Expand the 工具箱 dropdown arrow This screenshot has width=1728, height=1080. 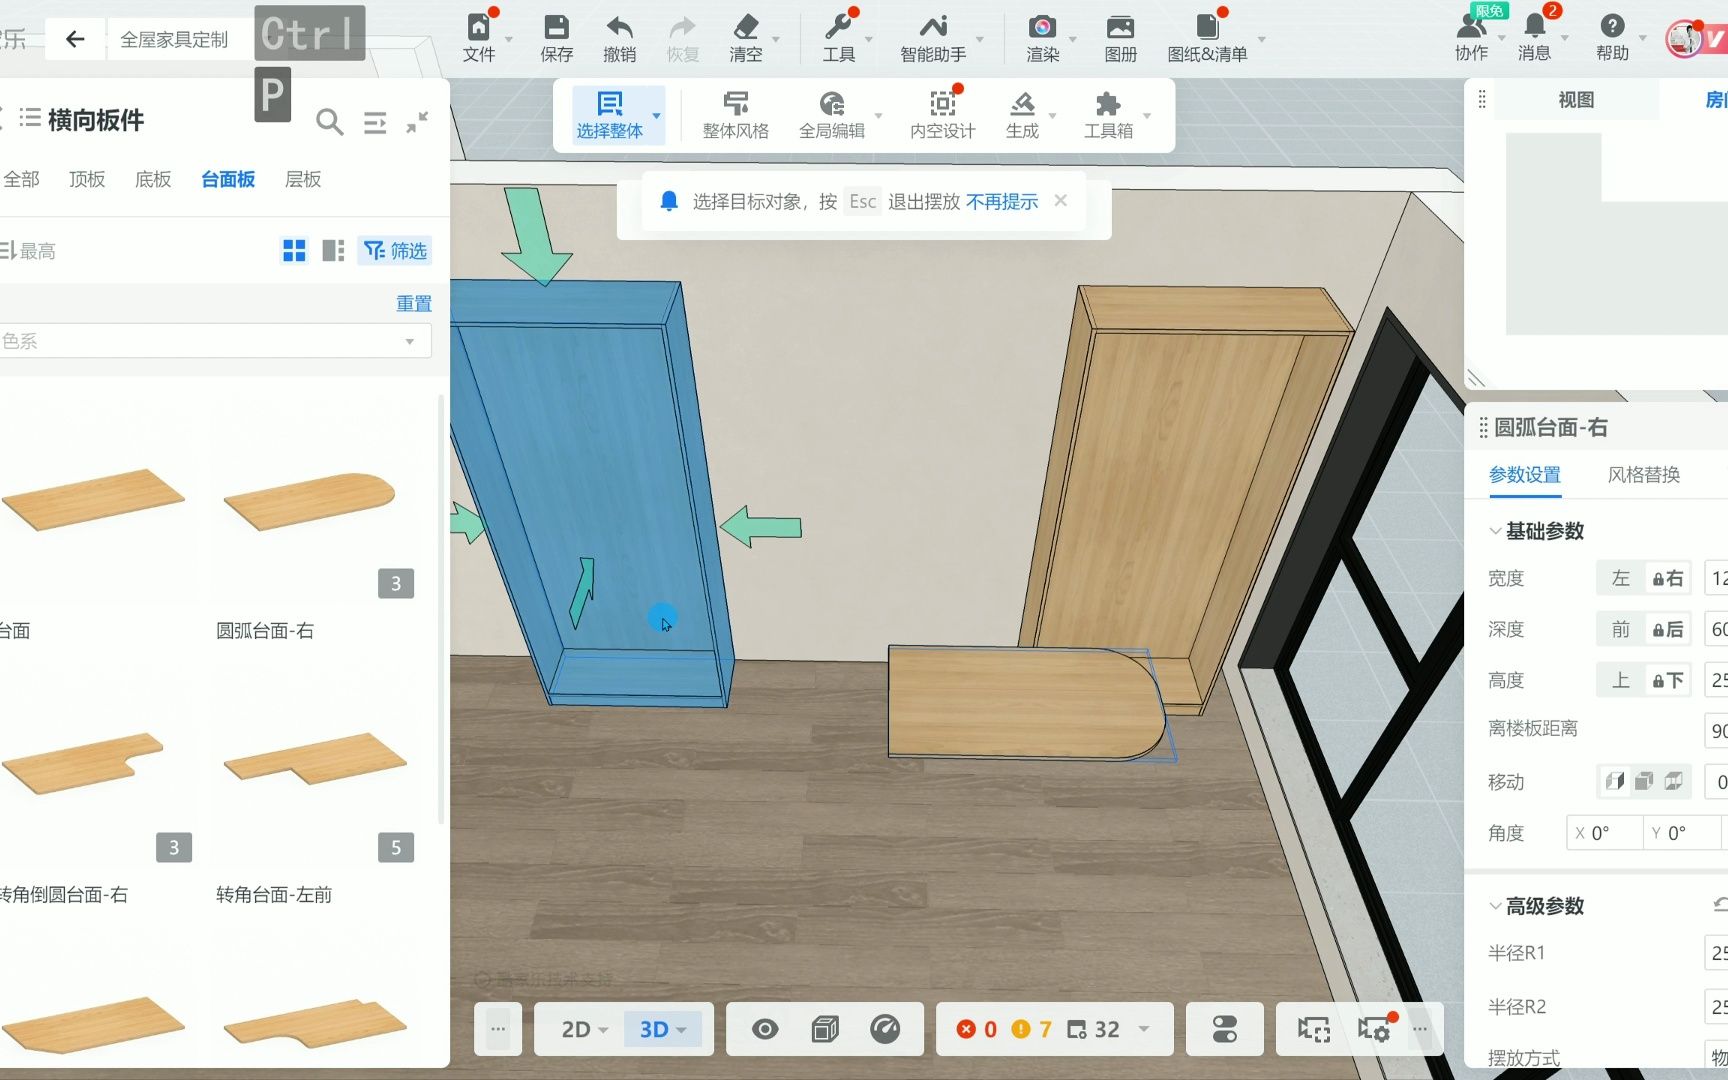click(1147, 116)
